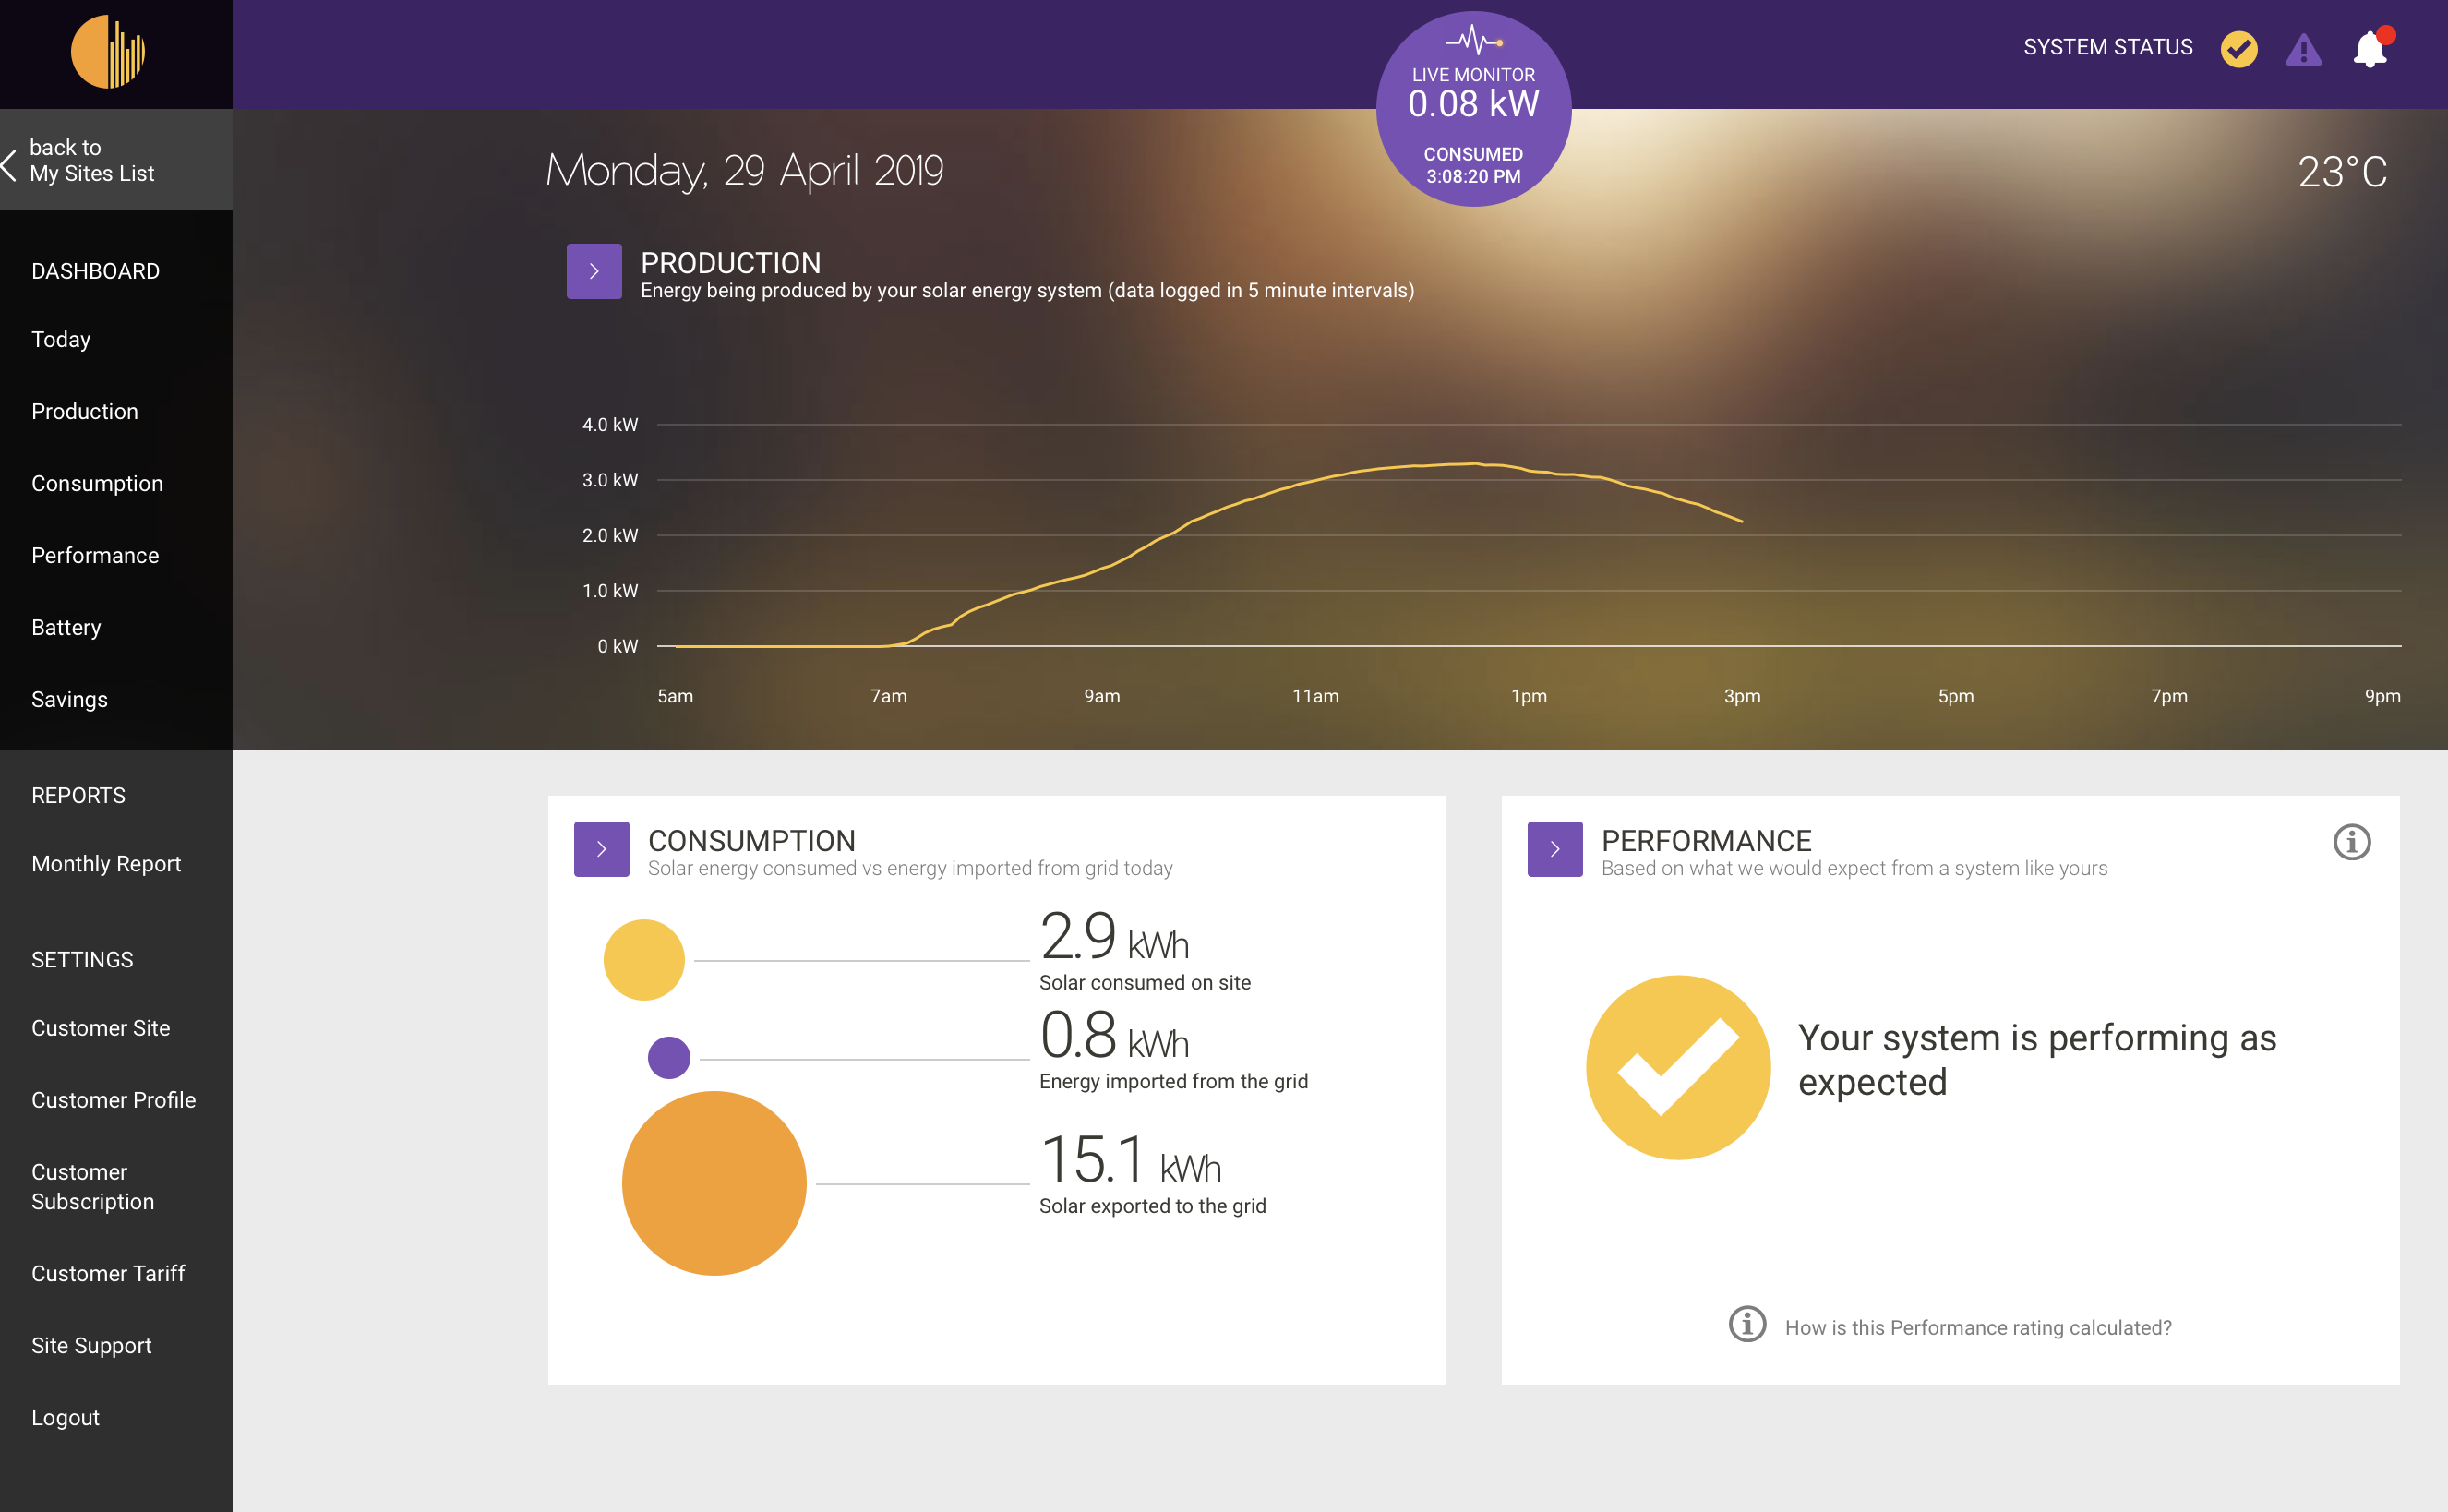Click the warning triangle alert icon
This screenshot has height=1512, width=2448.
(x=2305, y=47)
